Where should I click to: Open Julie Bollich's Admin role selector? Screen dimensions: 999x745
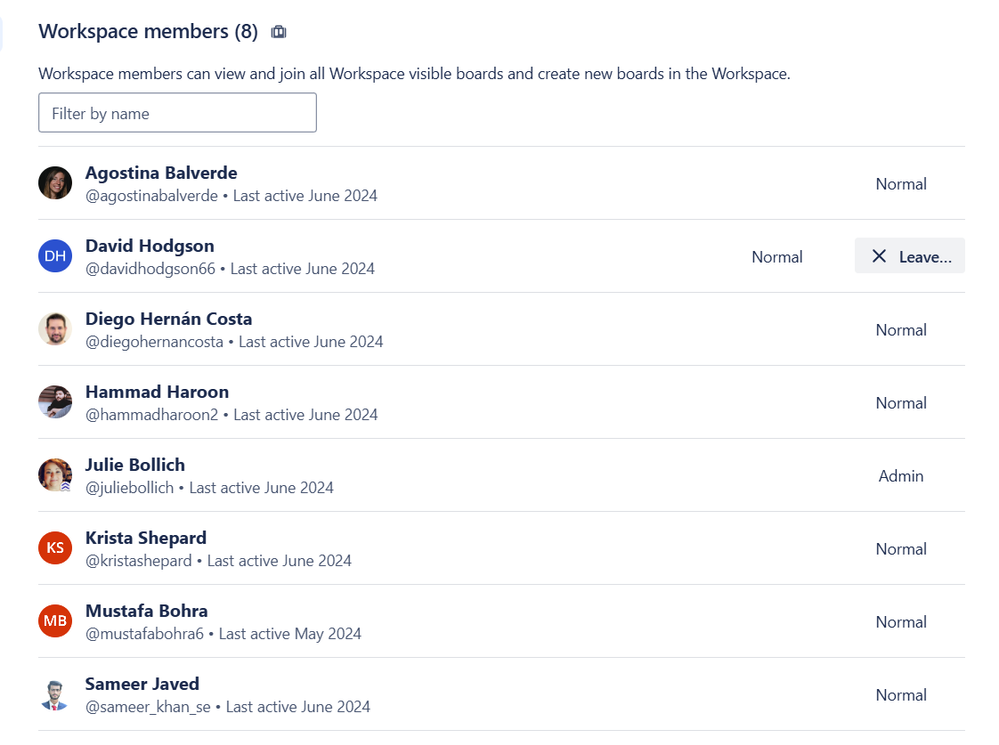point(901,476)
